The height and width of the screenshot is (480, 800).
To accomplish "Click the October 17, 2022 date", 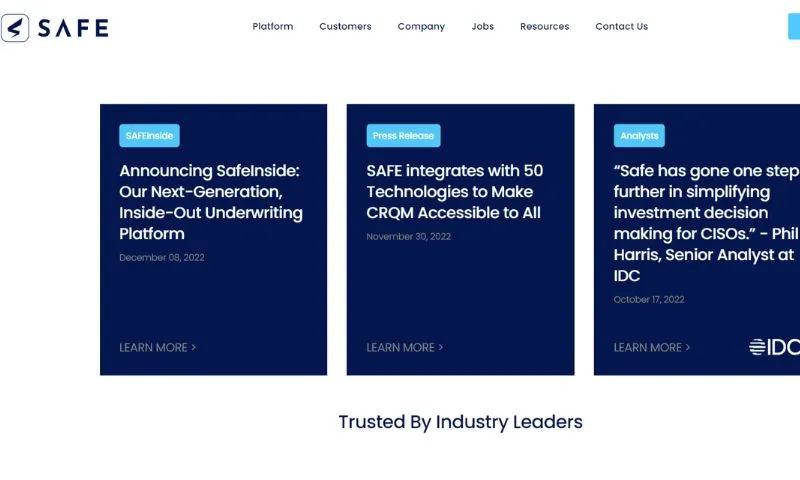I will click(x=649, y=299).
